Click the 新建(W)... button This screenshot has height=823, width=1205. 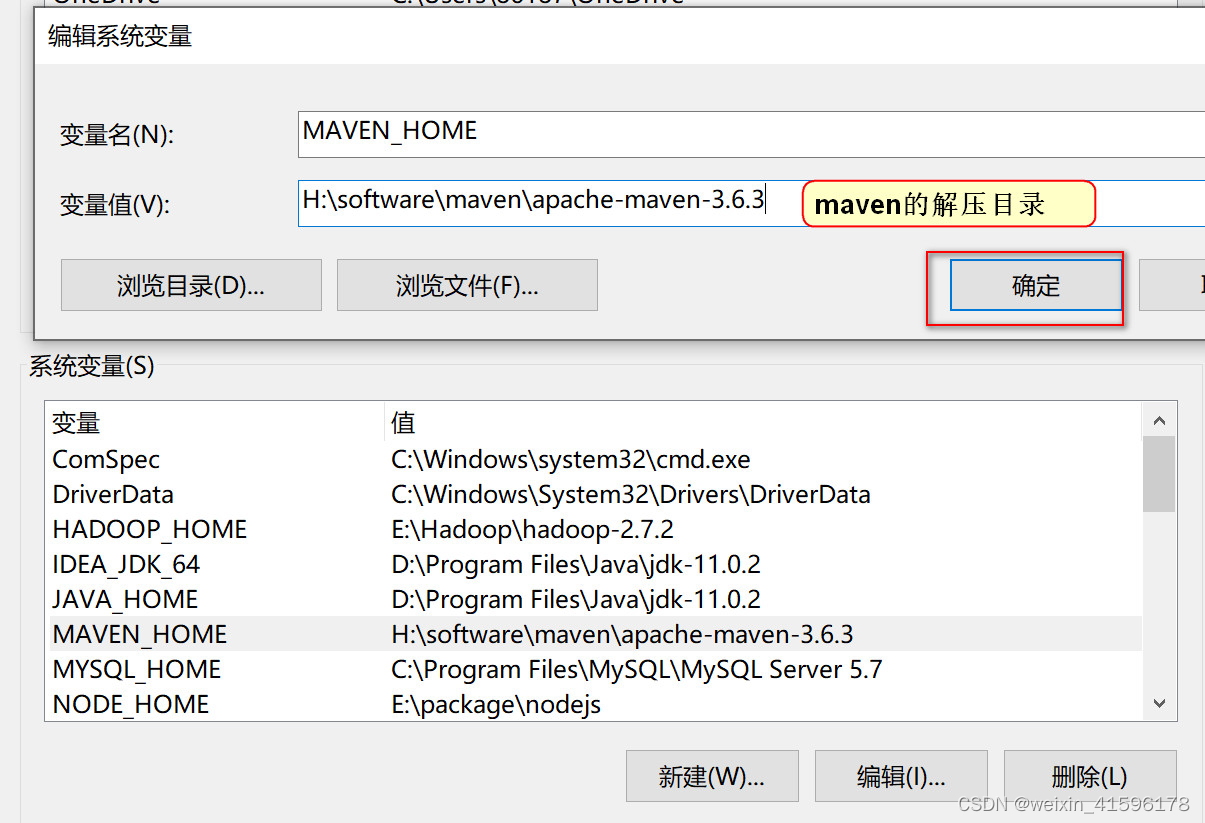[712, 776]
